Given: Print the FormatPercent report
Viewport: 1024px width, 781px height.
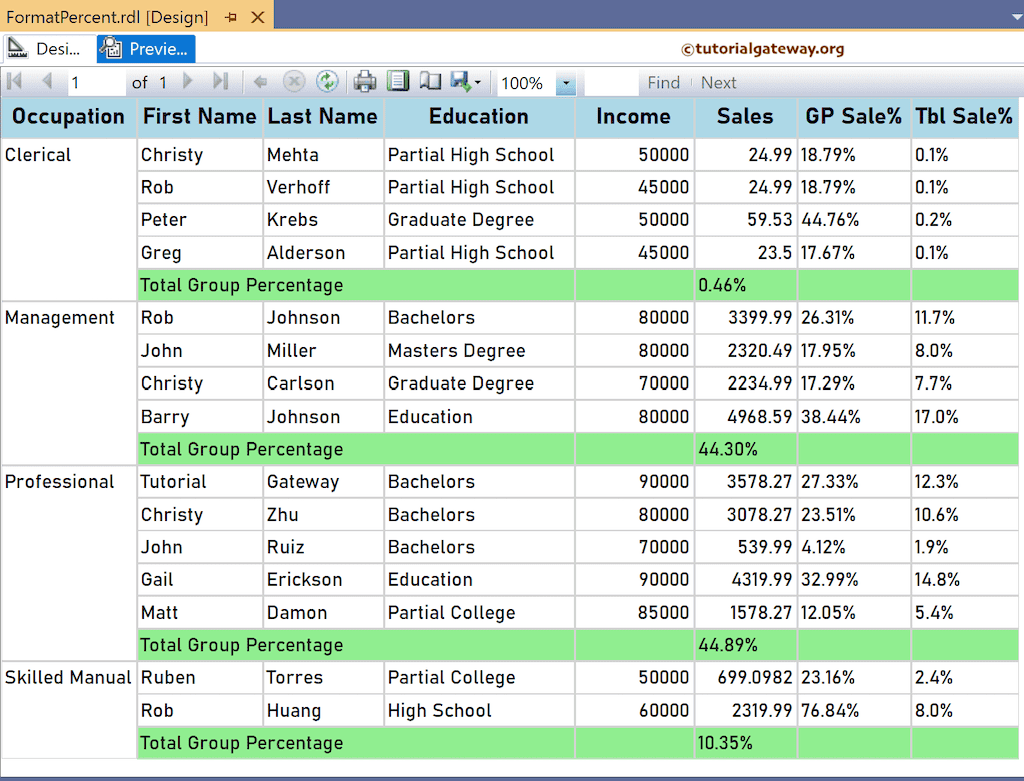Looking at the screenshot, I should coord(364,82).
